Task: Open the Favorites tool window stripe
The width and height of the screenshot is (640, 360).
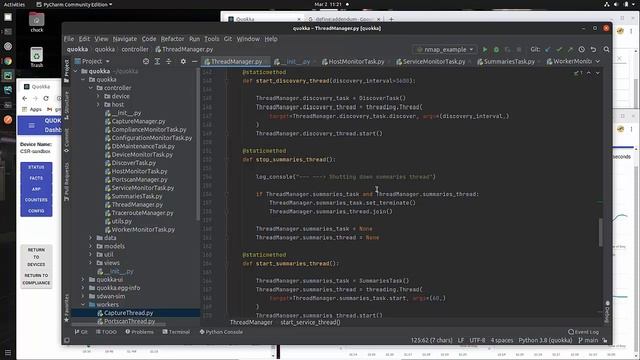Action: [x=67, y=308]
